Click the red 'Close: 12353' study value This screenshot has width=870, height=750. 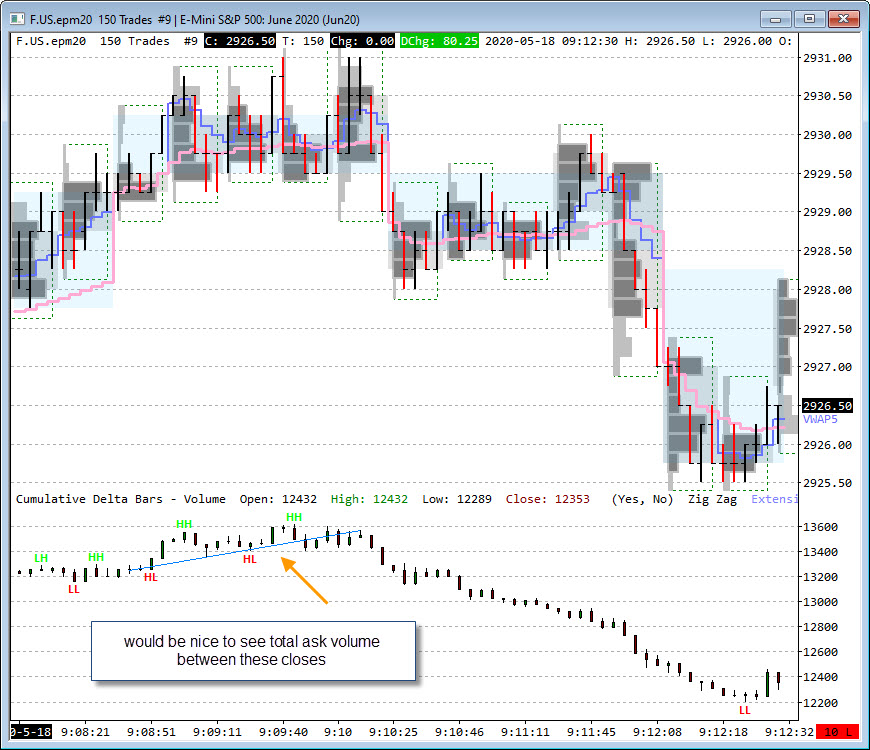point(548,499)
